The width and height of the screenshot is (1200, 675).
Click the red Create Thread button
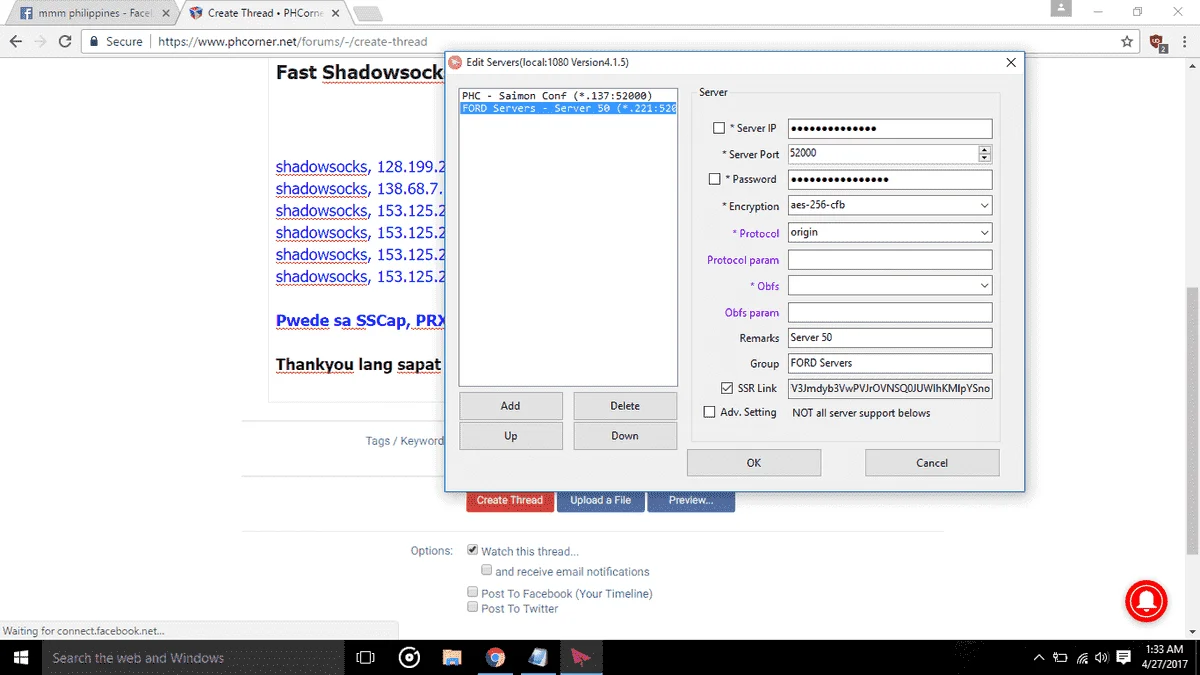[510, 500]
